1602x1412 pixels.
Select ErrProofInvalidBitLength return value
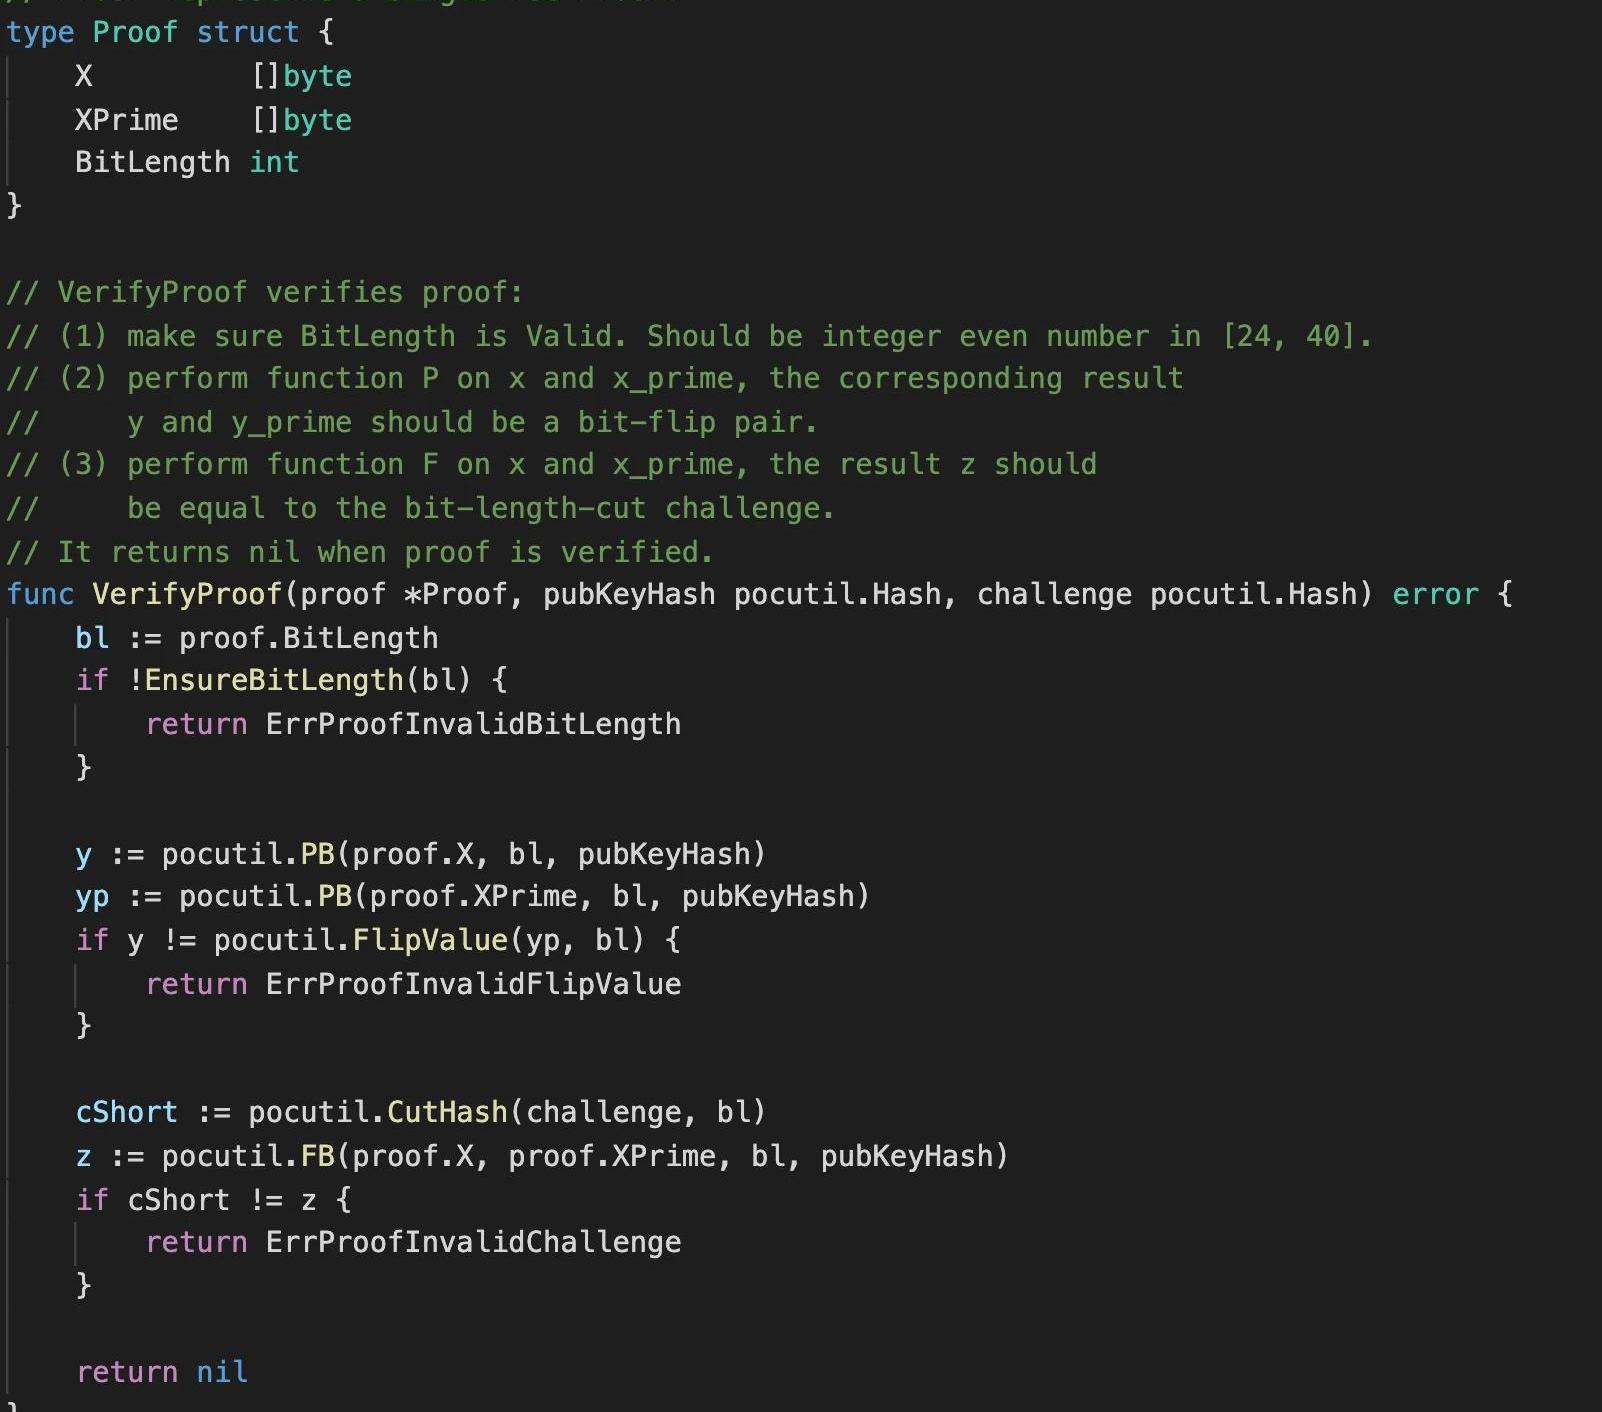point(473,724)
